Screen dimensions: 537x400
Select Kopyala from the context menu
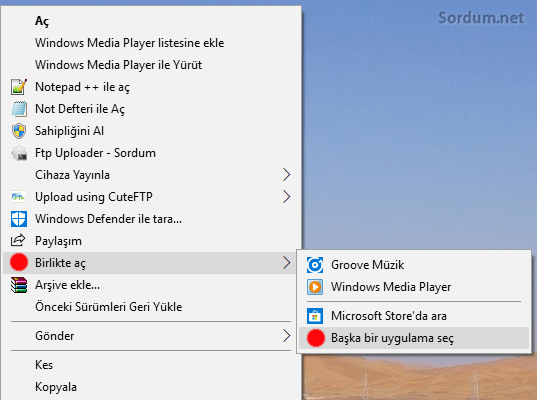coord(150,387)
